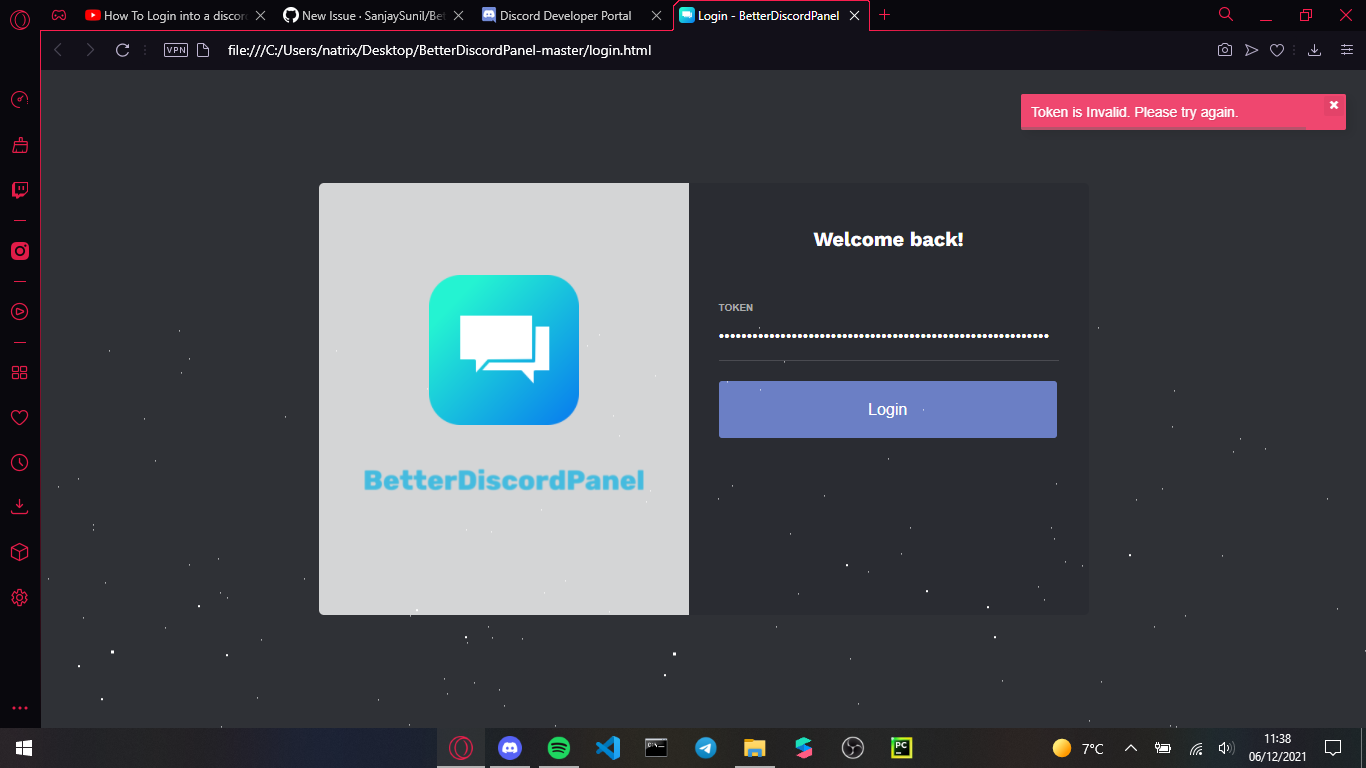Viewport: 1366px width, 768px height.
Task: Open Easy Setup sliders icon
Action: (1346, 50)
